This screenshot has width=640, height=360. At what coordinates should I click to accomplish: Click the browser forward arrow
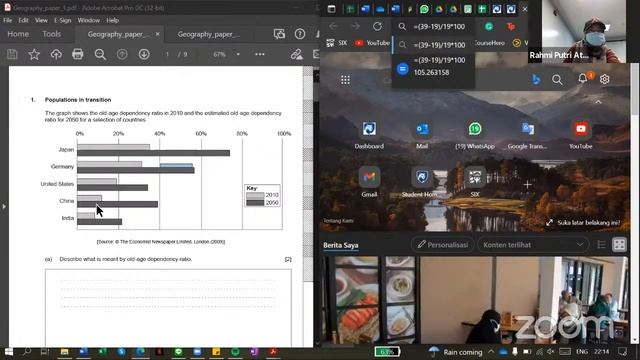pyautogui.click(x=356, y=26)
